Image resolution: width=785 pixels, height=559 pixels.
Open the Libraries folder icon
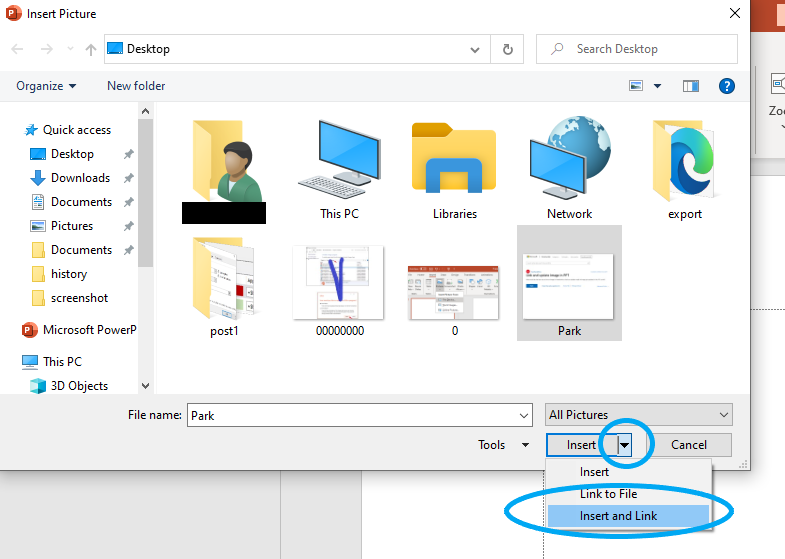click(455, 170)
